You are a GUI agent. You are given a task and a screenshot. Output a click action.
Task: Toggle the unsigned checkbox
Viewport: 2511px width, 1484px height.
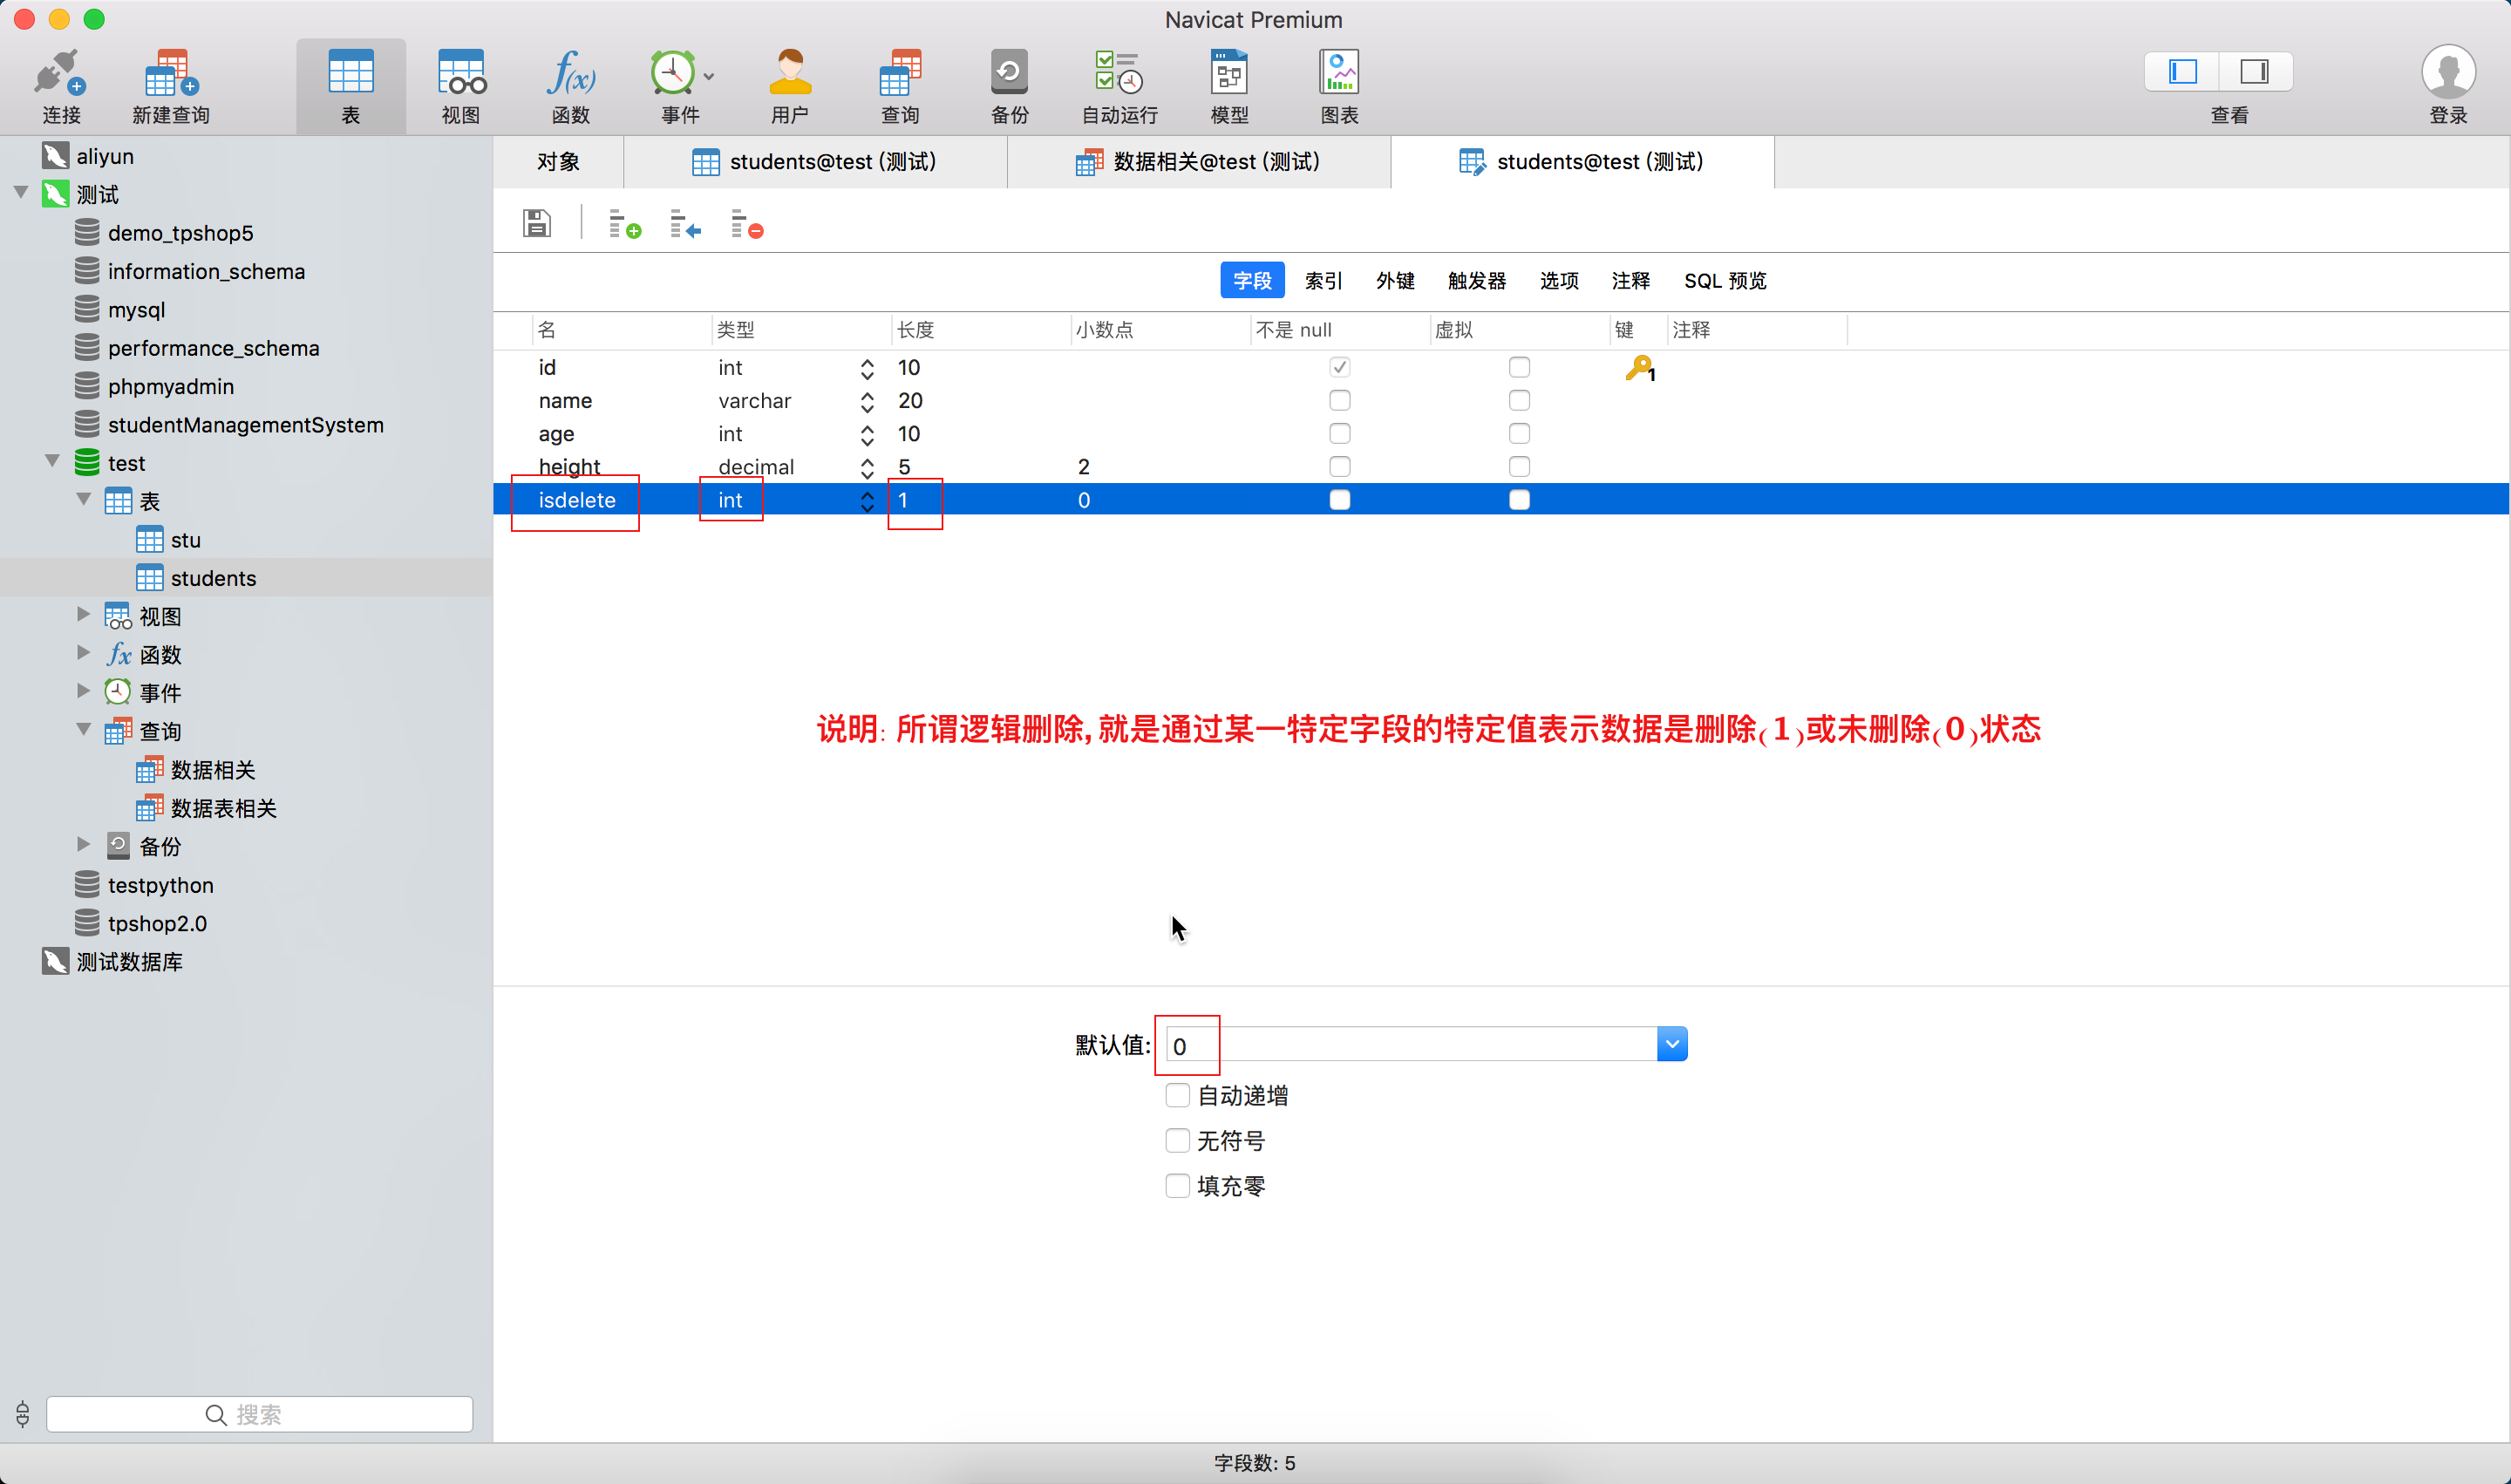(x=1177, y=1140)
